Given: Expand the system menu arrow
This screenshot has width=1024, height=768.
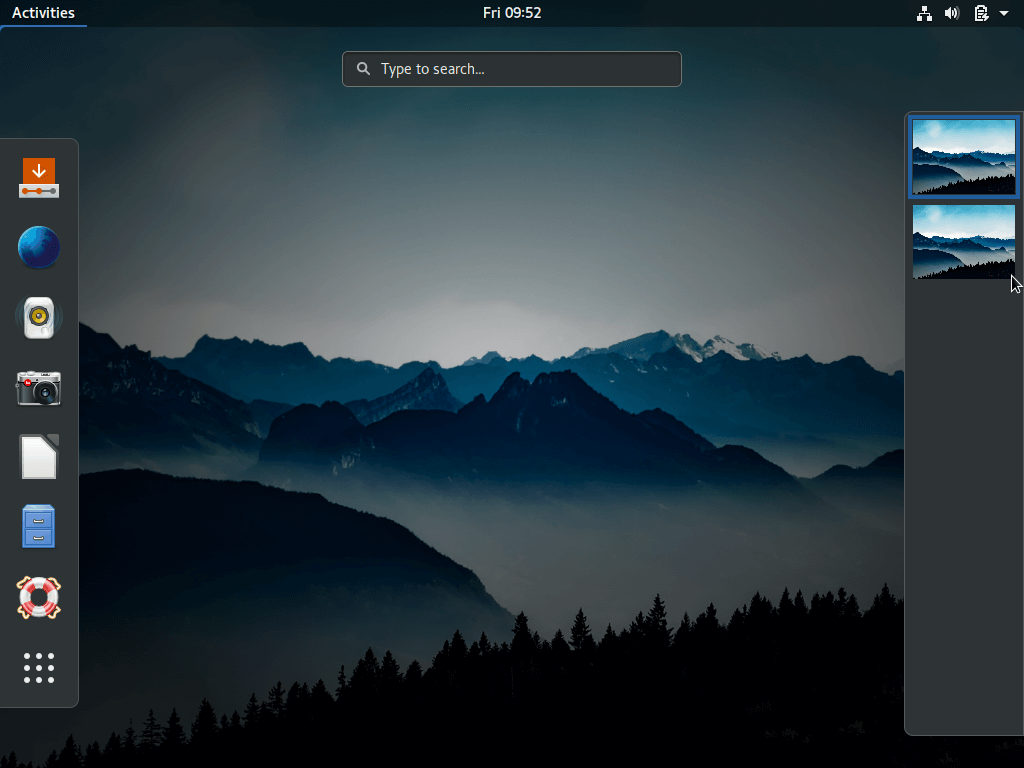Looking at the screenshot, I should [x=1004, y=13].
